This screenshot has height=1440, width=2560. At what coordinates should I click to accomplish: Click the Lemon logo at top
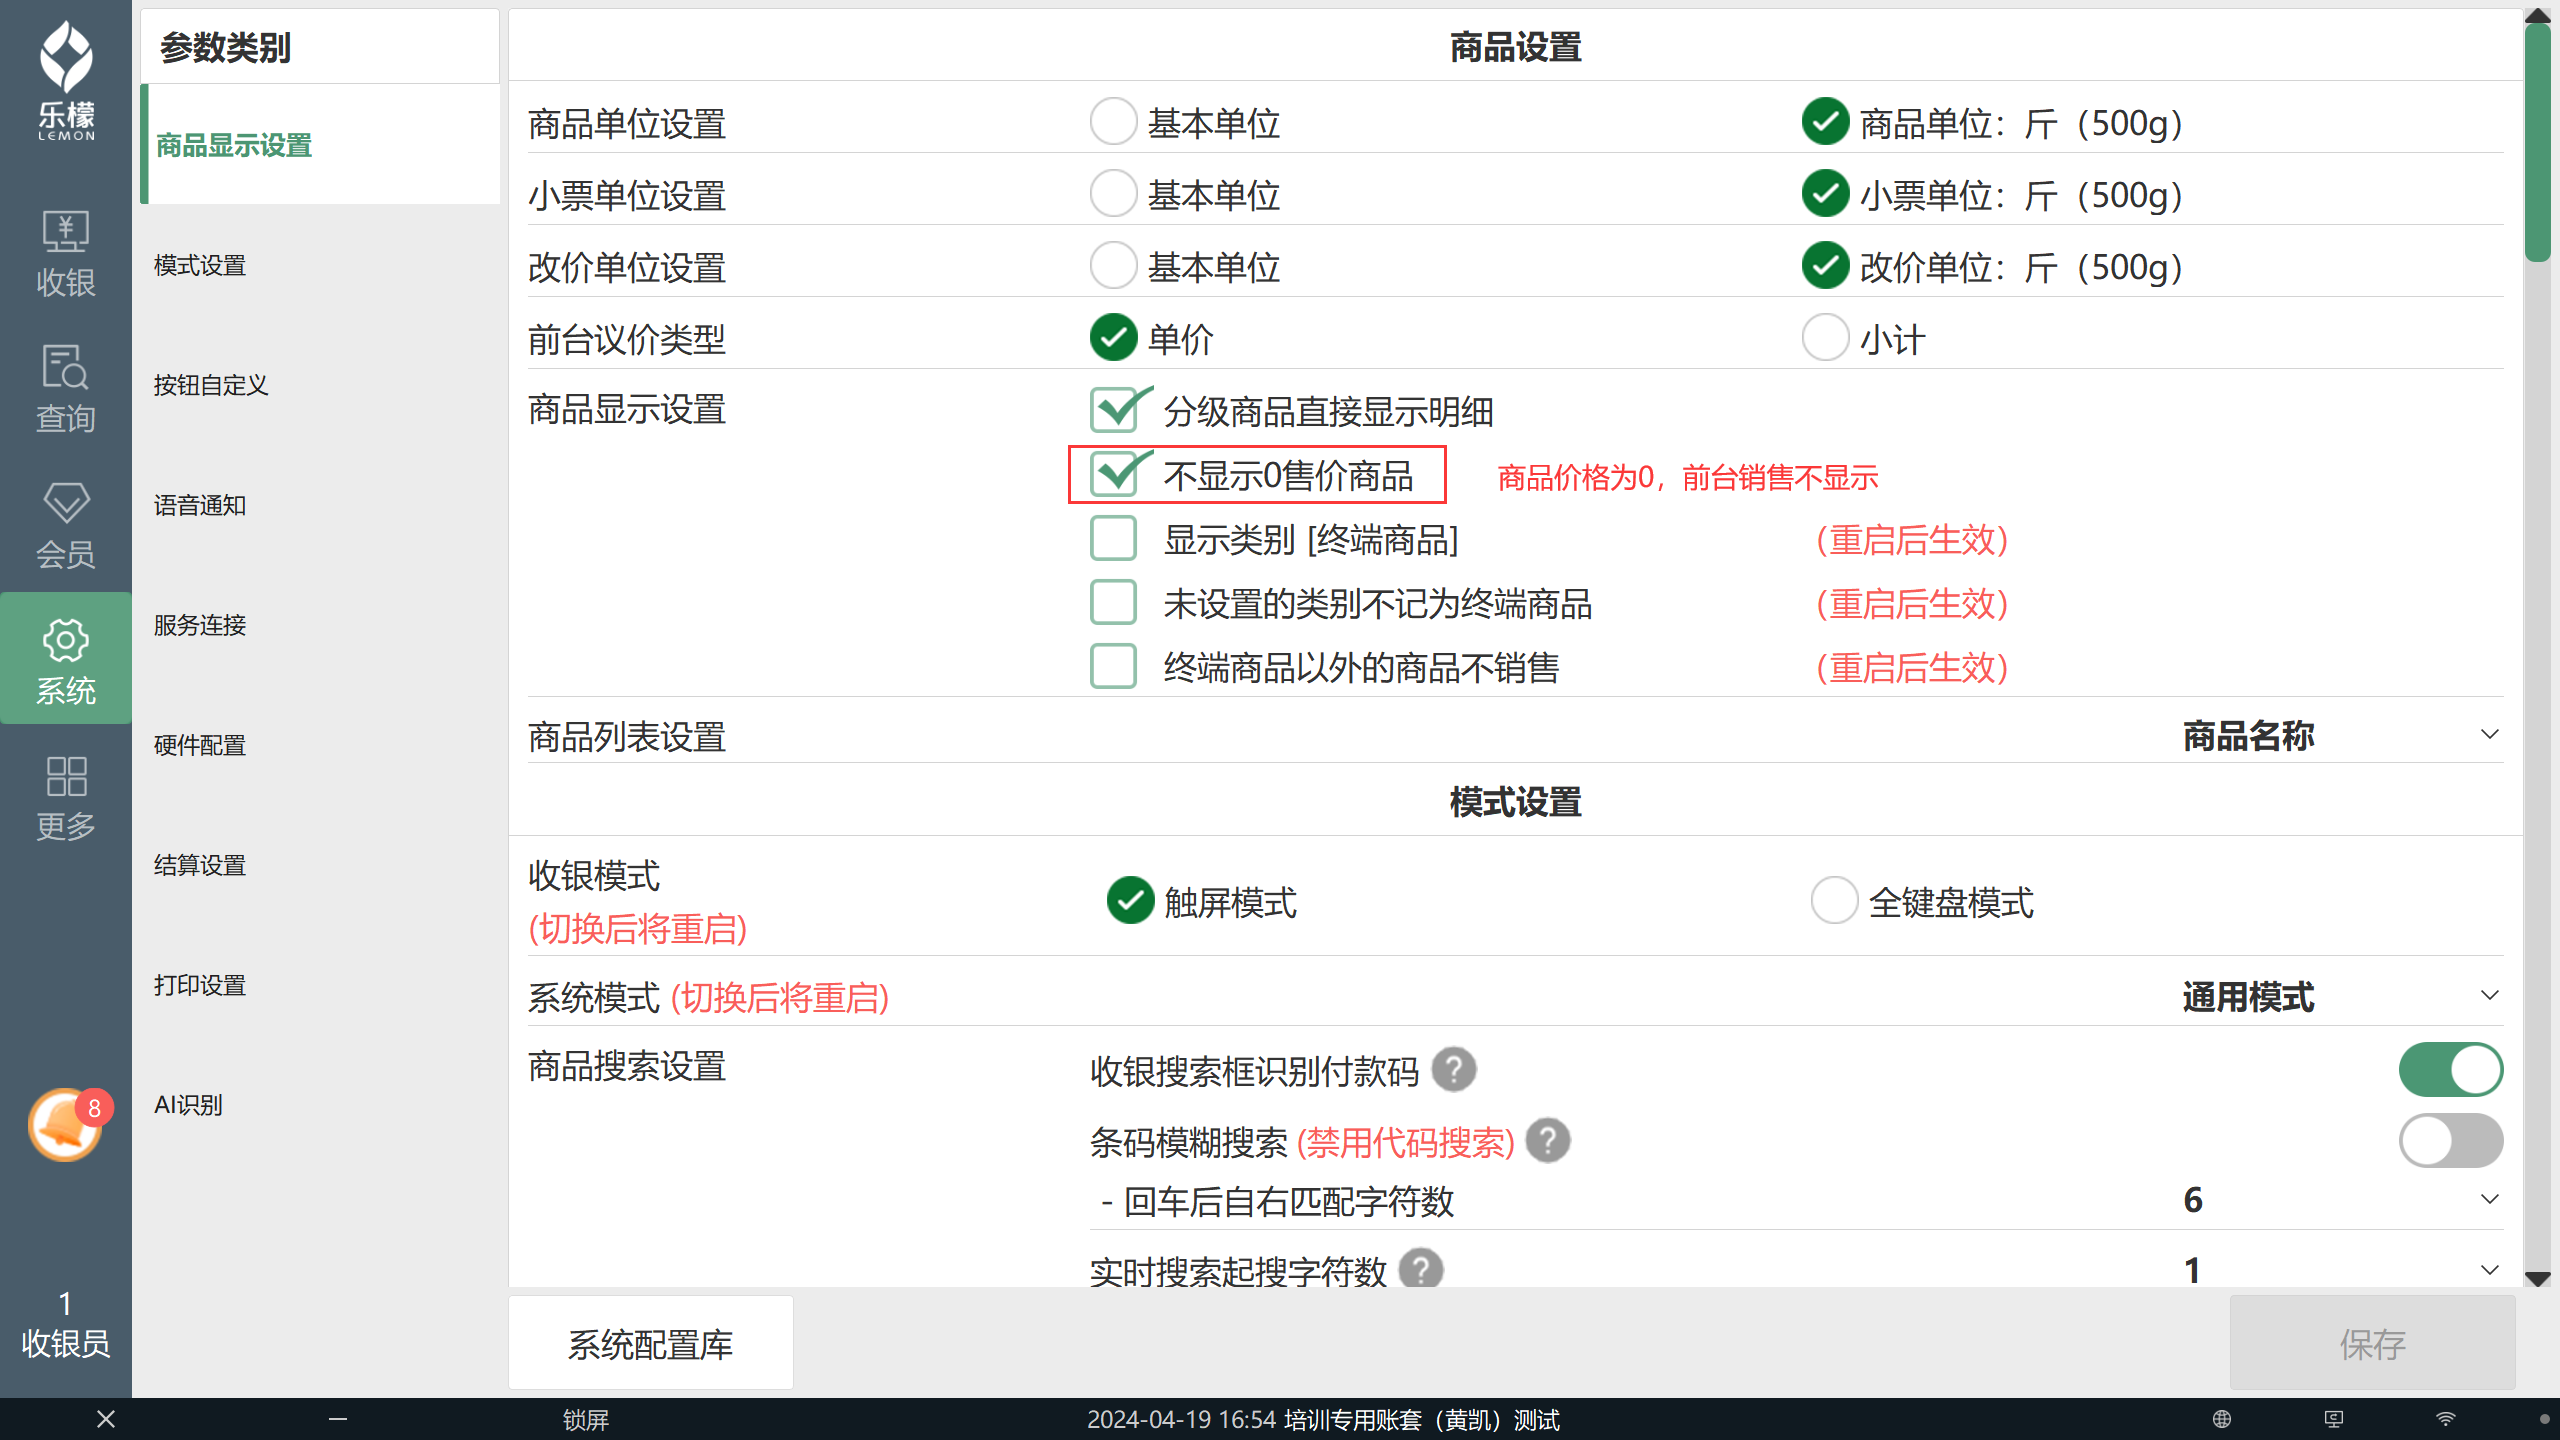66,80
